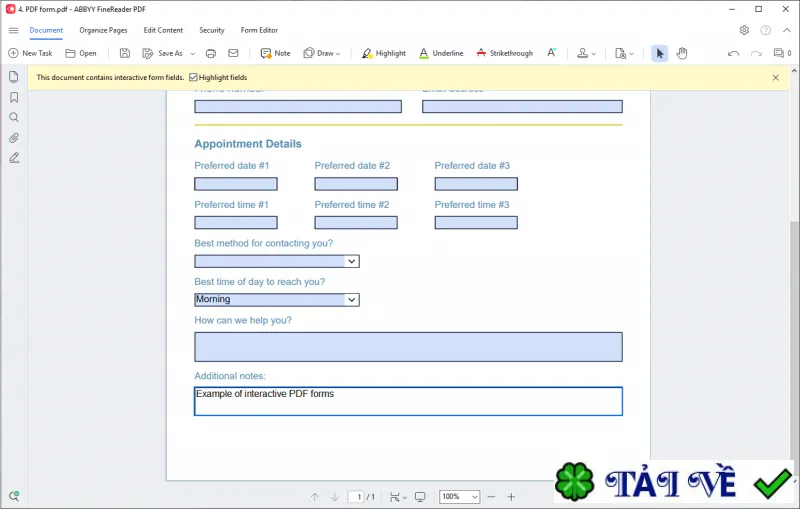Switch to the Document tab
This screenshot has height=509, width=800.
click(x=46, y=30)
